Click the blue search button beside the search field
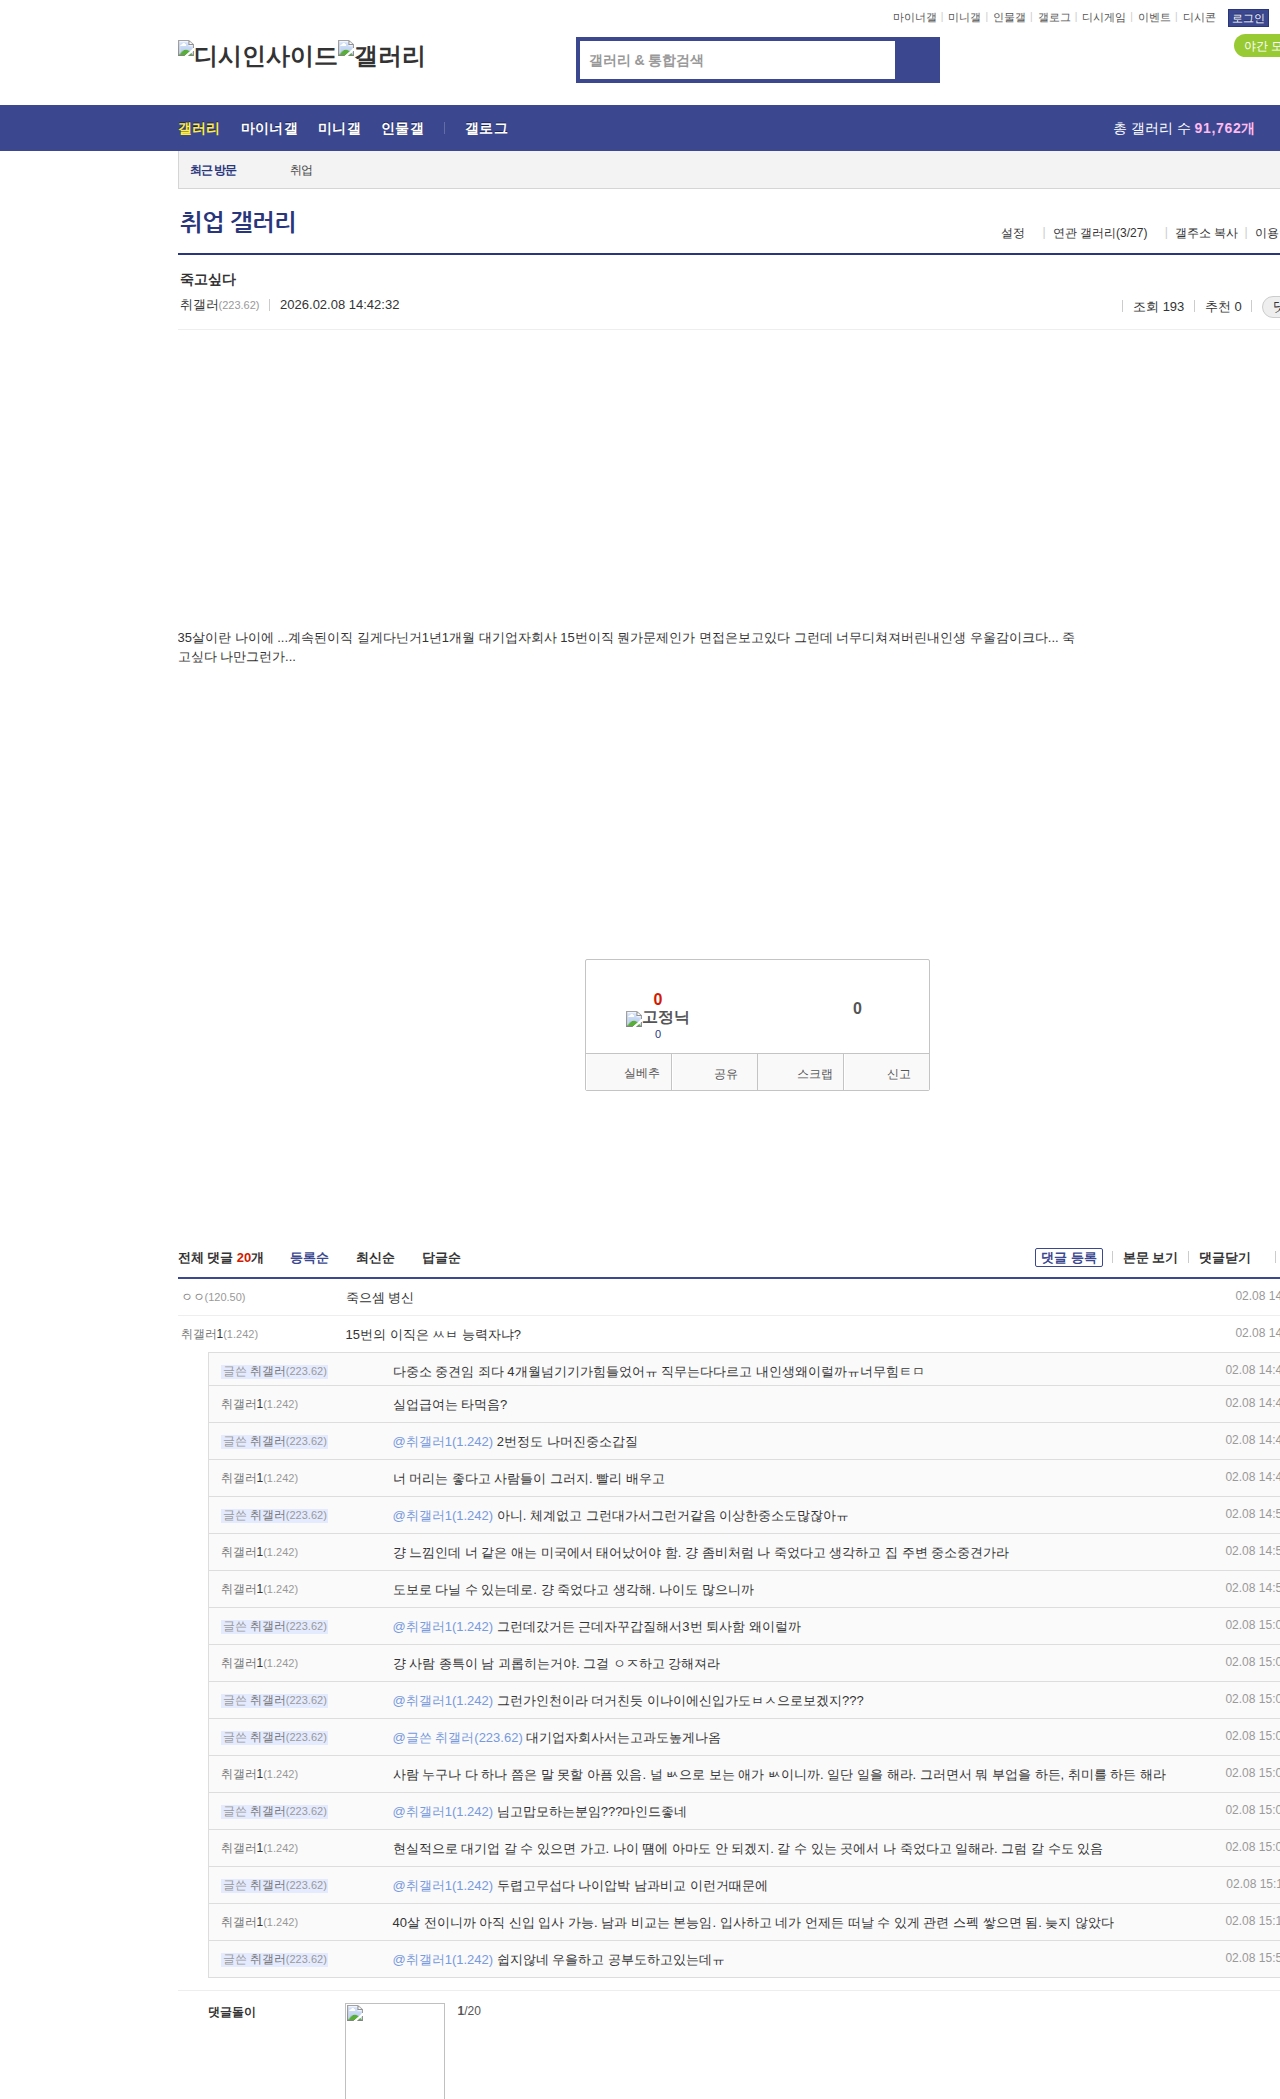Viewport: 1280px width, 2099px height. 917,60
